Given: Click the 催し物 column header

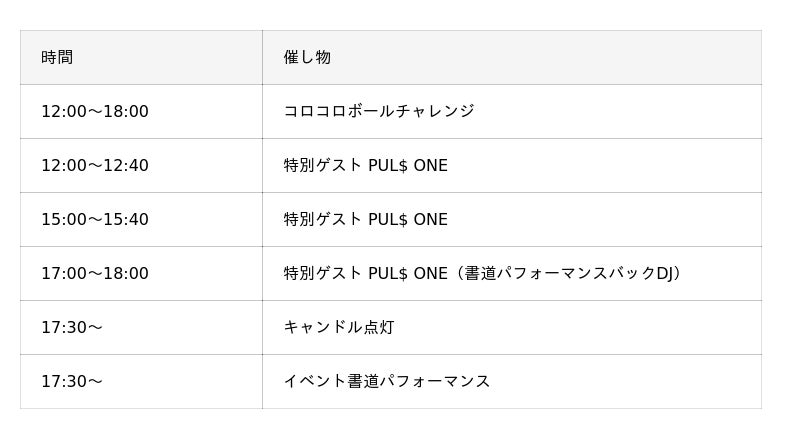Looking at the screenshot, I should (x=307, y=57).
